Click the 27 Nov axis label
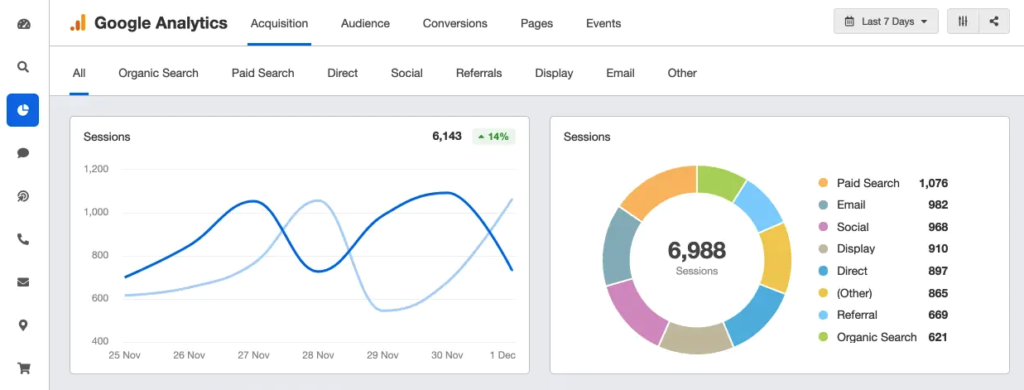The height and width of the screenshot is (390, 1024). (x=253, y=355)
